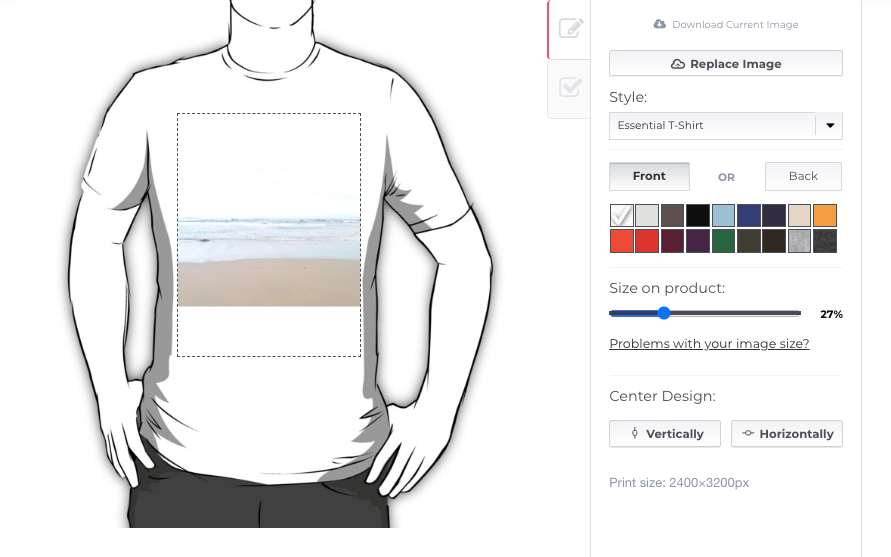The width and height of the screenshot is (891, 557).
Task: Select the cream beige color swatch
Action: click(x=799, y=216)
